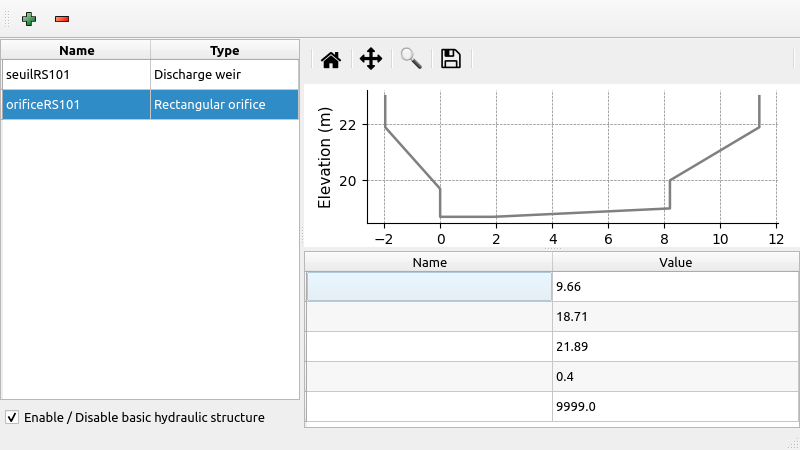Select the orificeRS101 structure name
Image resolution: width=800 pixels, height=450 pixels.
click(x=76, y=104)
